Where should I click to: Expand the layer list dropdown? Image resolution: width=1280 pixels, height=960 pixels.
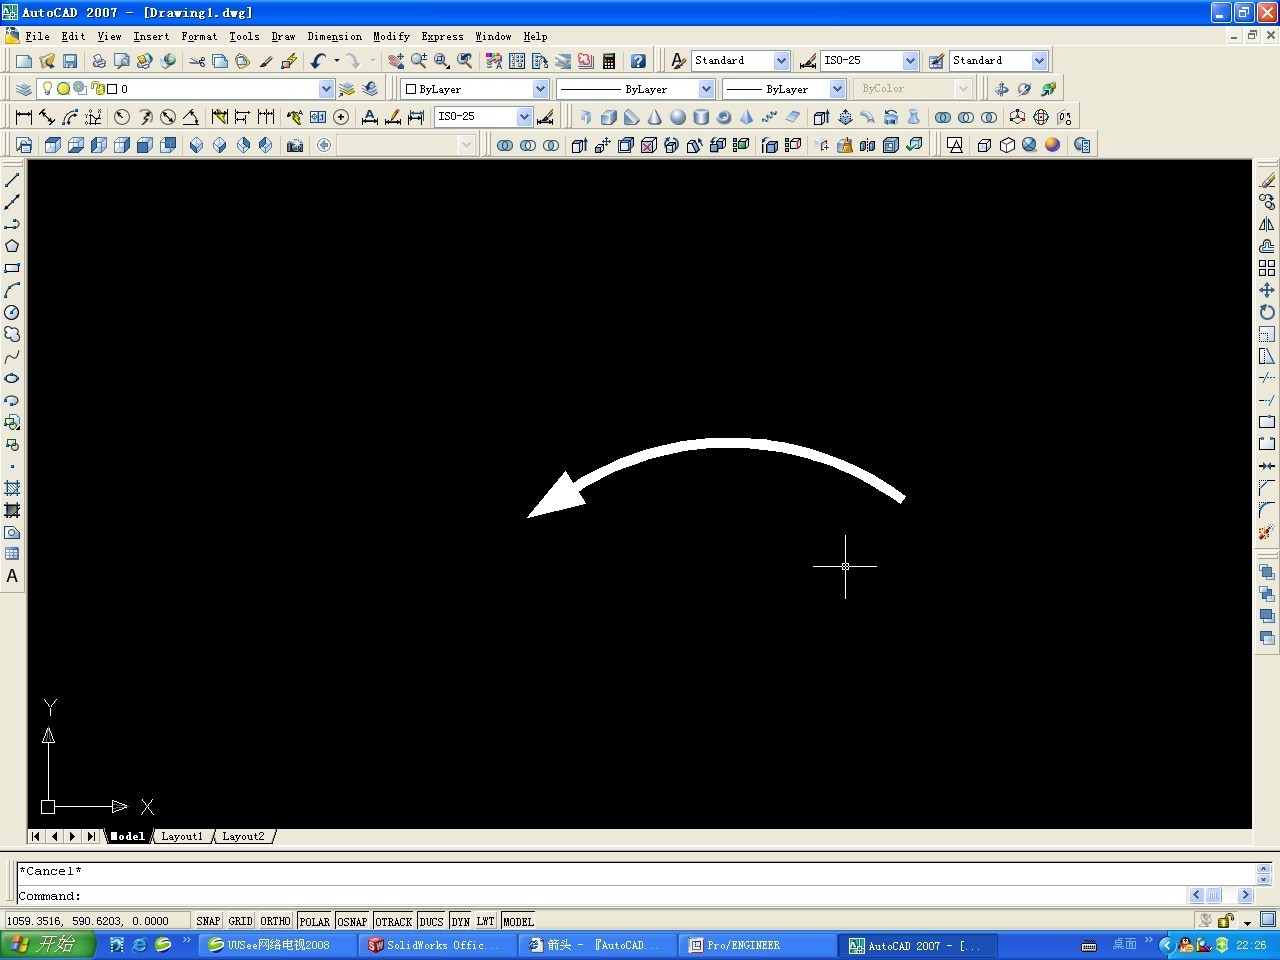pos(326,89)
